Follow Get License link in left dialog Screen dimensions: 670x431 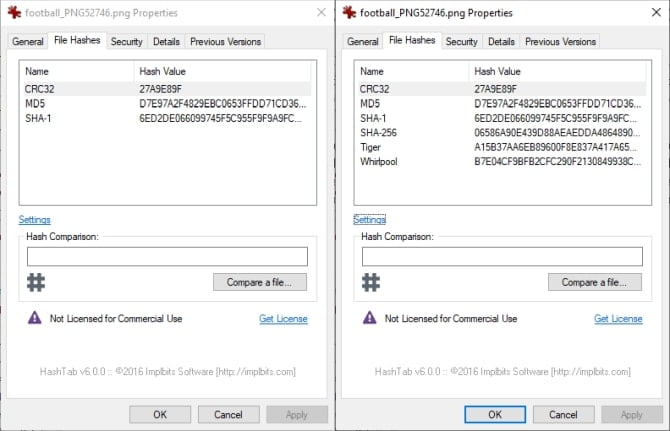click(283, 319)
